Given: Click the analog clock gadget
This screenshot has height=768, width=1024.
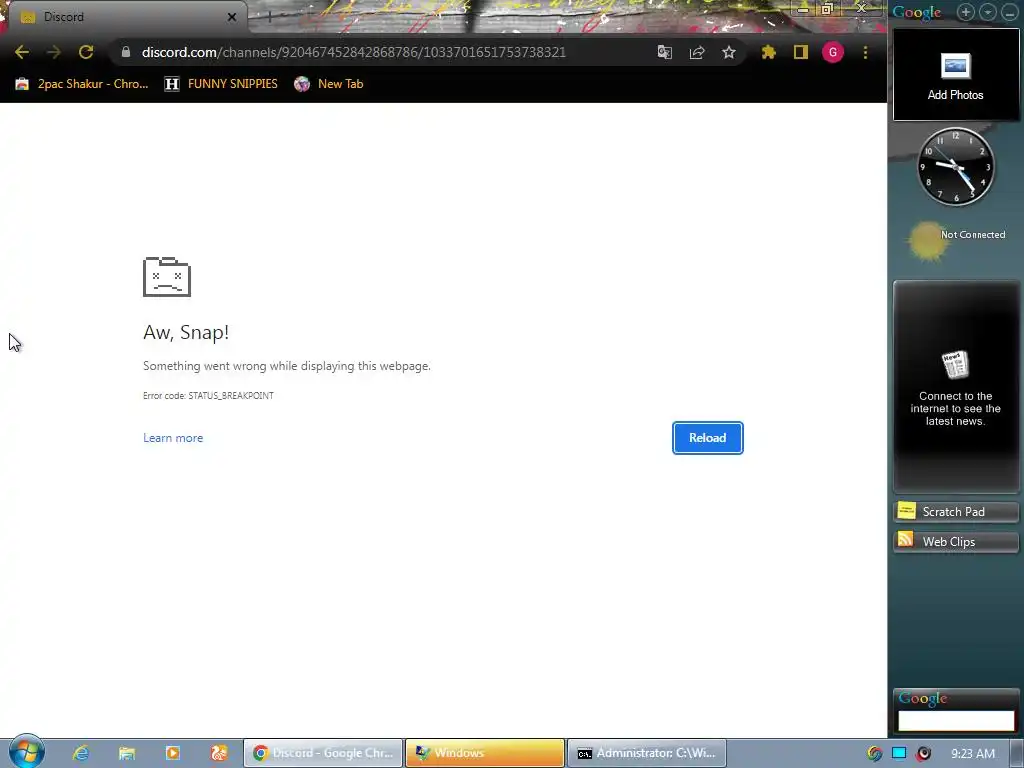Looking at the screenshot, I should pos(955,167).
